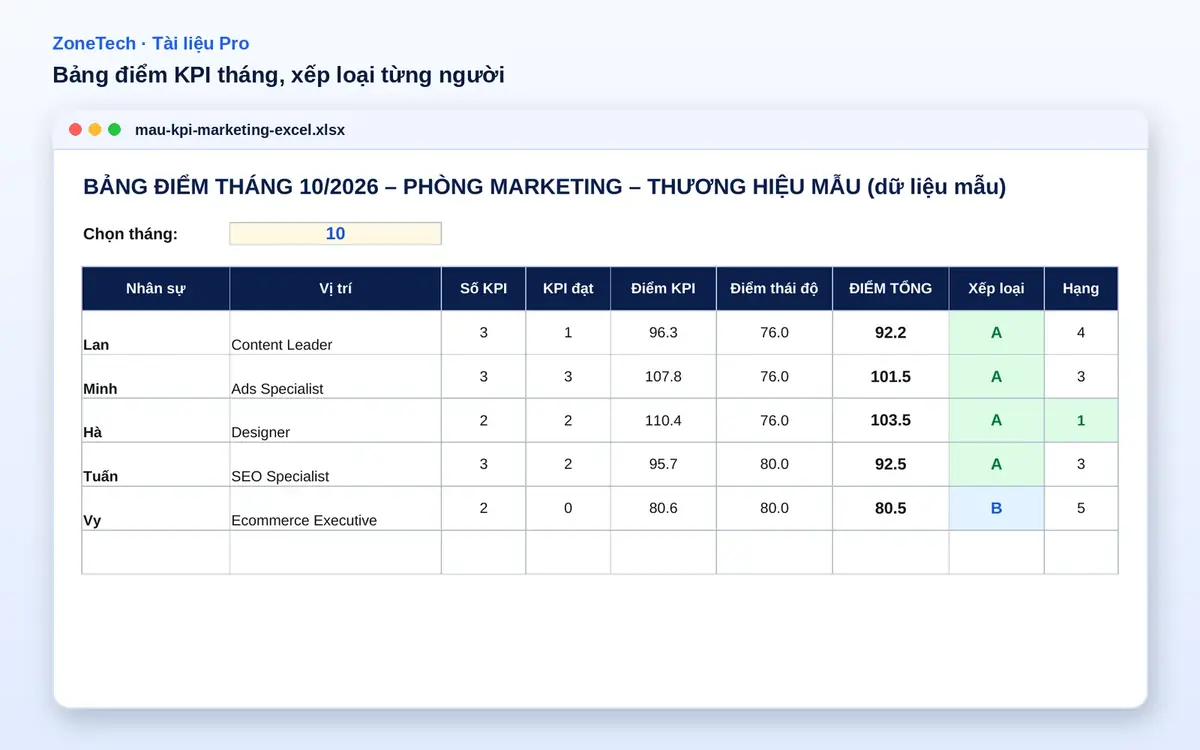This screenshot has width=1200, height=750.
Task: Click the Ads Specialist position cell
Action: point(336,377)
